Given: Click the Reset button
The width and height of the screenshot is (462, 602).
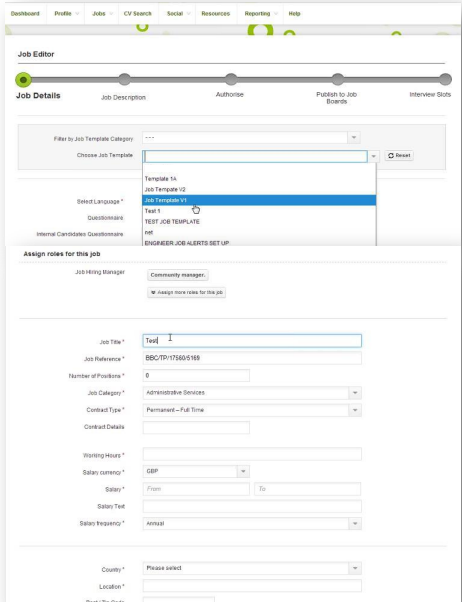Looking at the screenshot, I should (x=399, y=155).
